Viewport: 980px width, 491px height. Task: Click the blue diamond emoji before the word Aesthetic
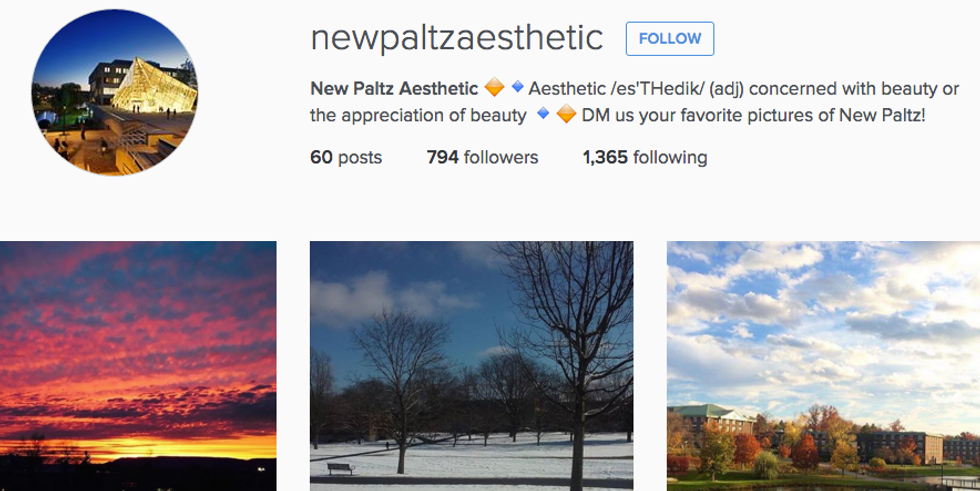(517, 88)
